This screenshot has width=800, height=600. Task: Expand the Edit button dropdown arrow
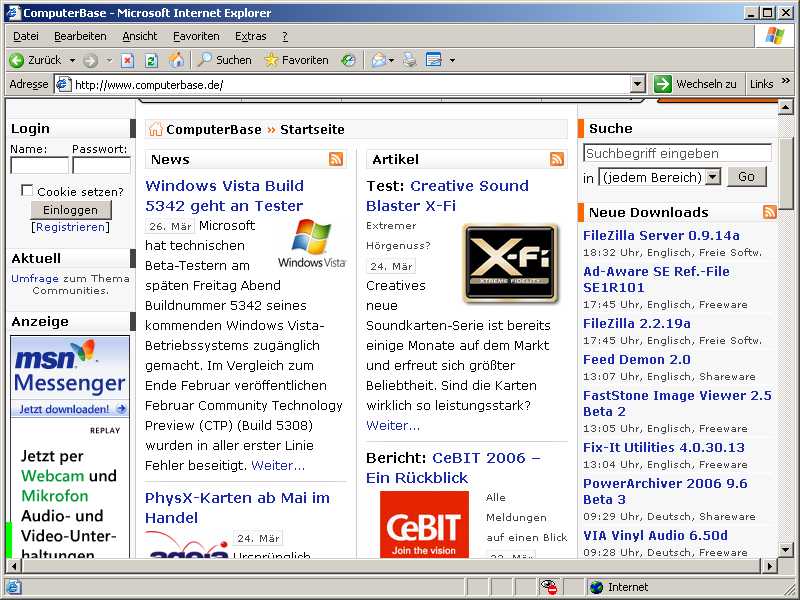point(452,61)
